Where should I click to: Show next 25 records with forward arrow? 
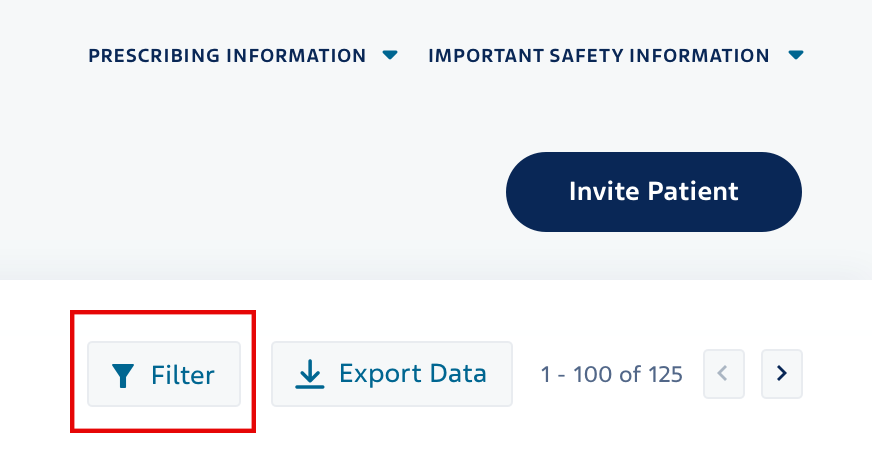781,374
